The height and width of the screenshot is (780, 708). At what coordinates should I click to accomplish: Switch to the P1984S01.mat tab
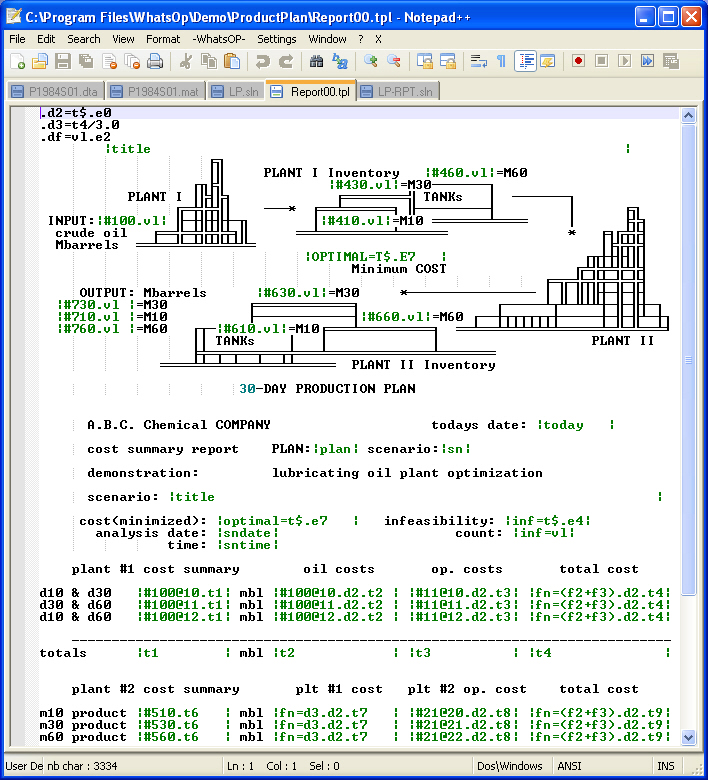[x=155, y=92]
